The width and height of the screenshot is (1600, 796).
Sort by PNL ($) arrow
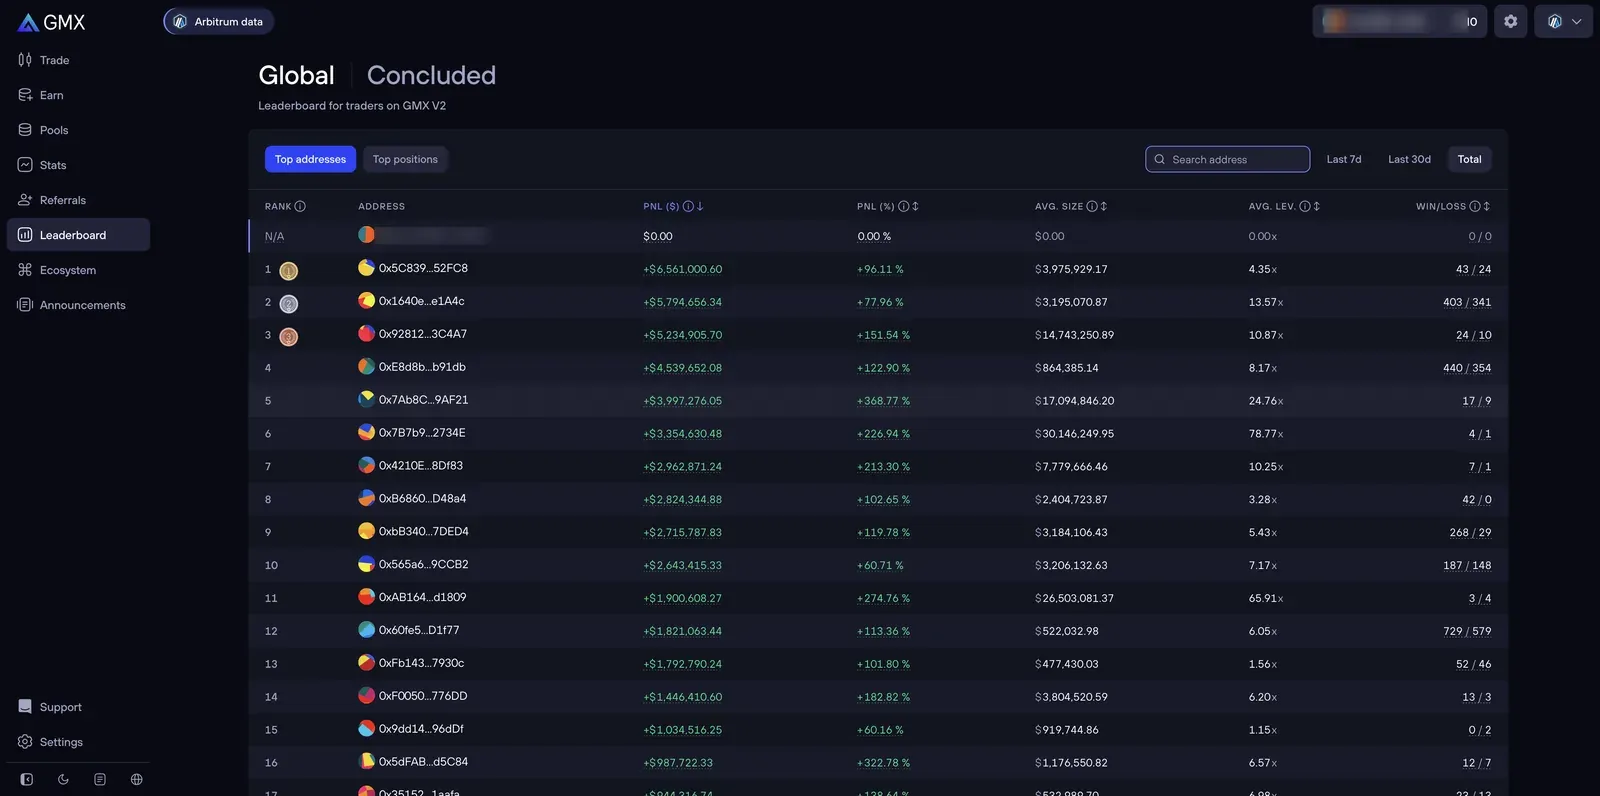[x=700, y=206]
